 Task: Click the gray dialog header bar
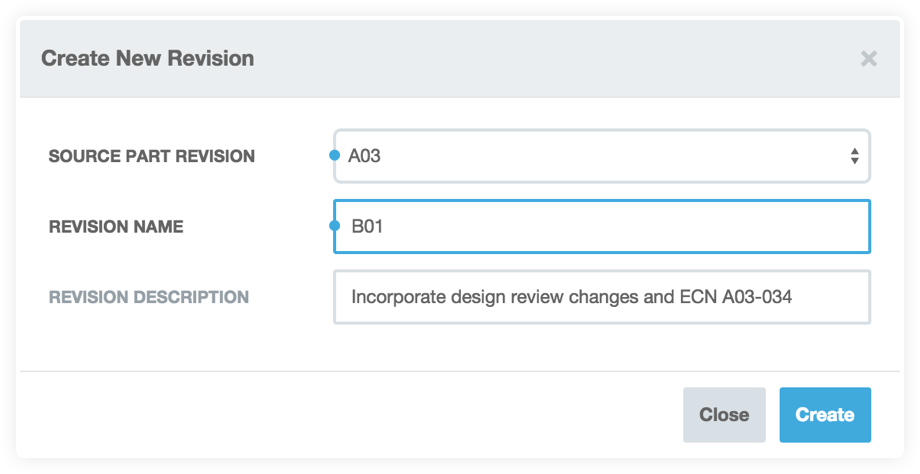pyautogui.click(x=460, y=59)
